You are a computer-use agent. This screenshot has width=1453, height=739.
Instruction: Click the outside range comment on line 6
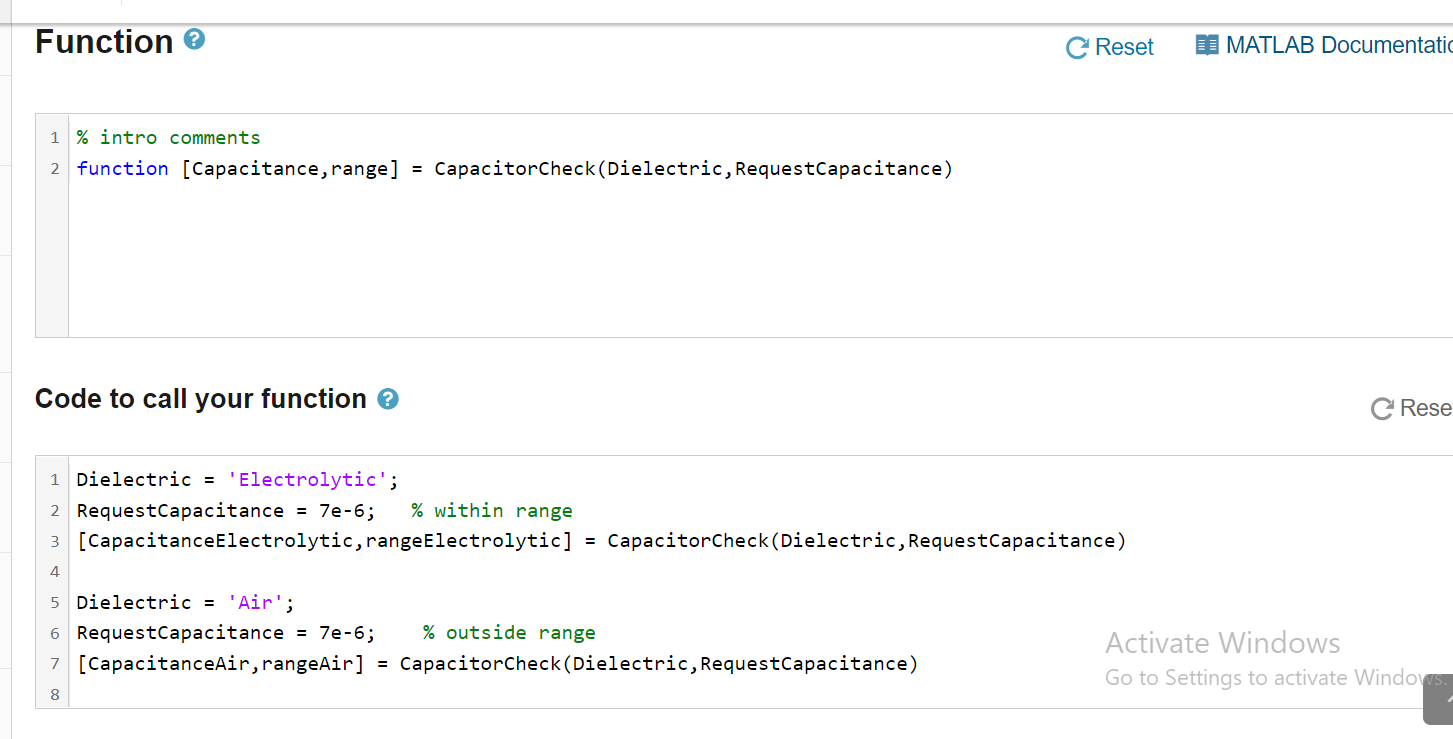tap(509, 632)
